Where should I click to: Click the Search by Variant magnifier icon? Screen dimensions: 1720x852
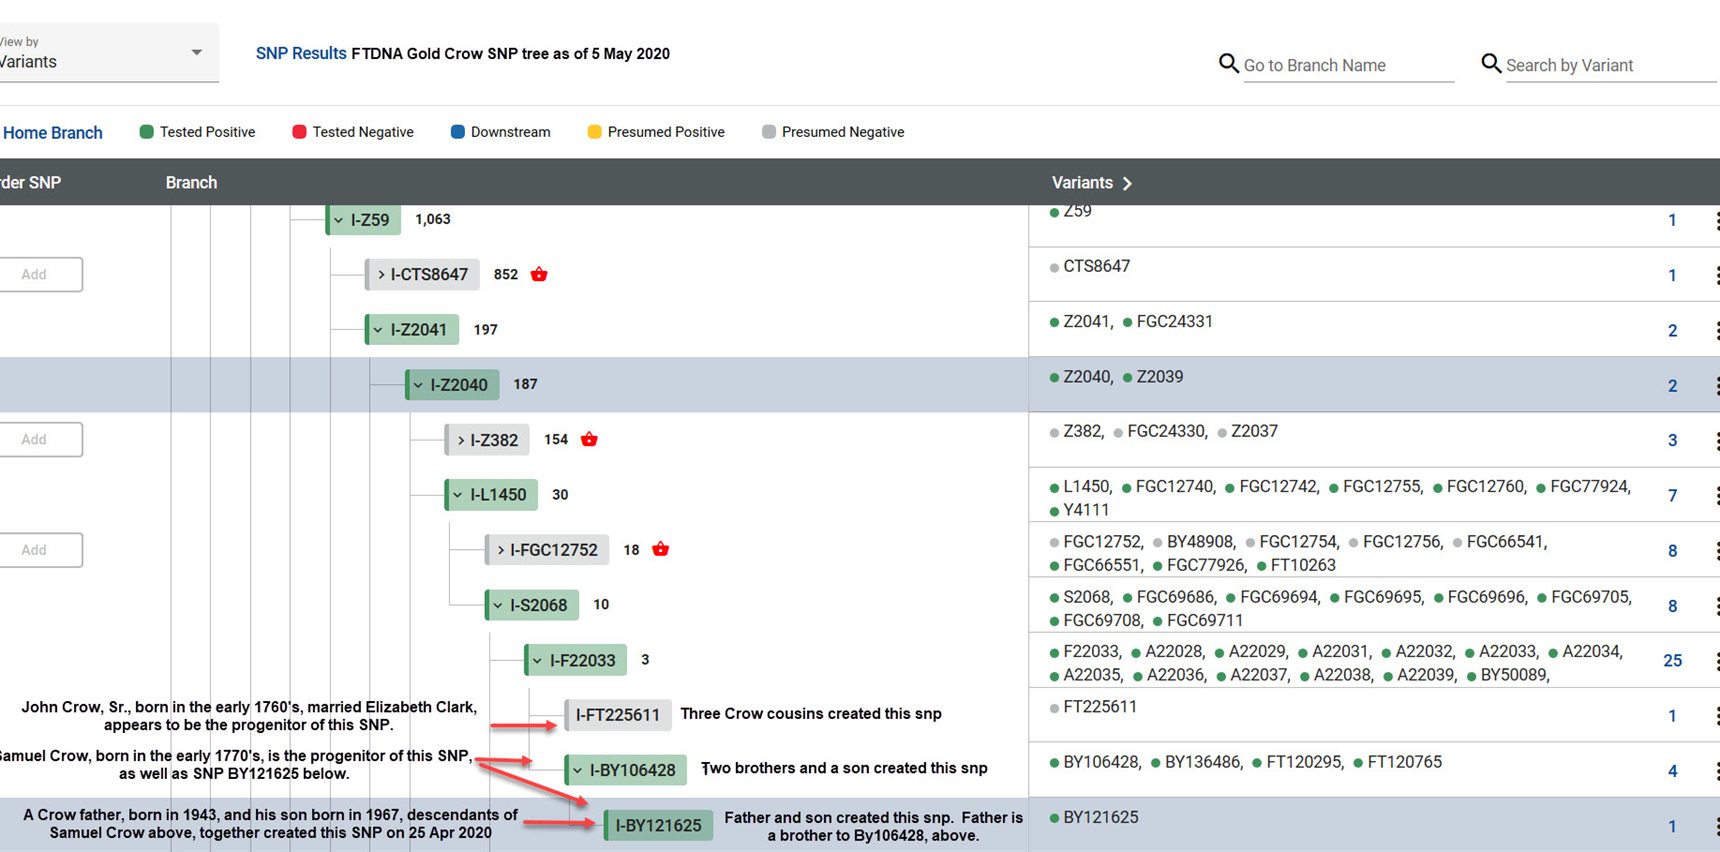(x=1490, y=64)
